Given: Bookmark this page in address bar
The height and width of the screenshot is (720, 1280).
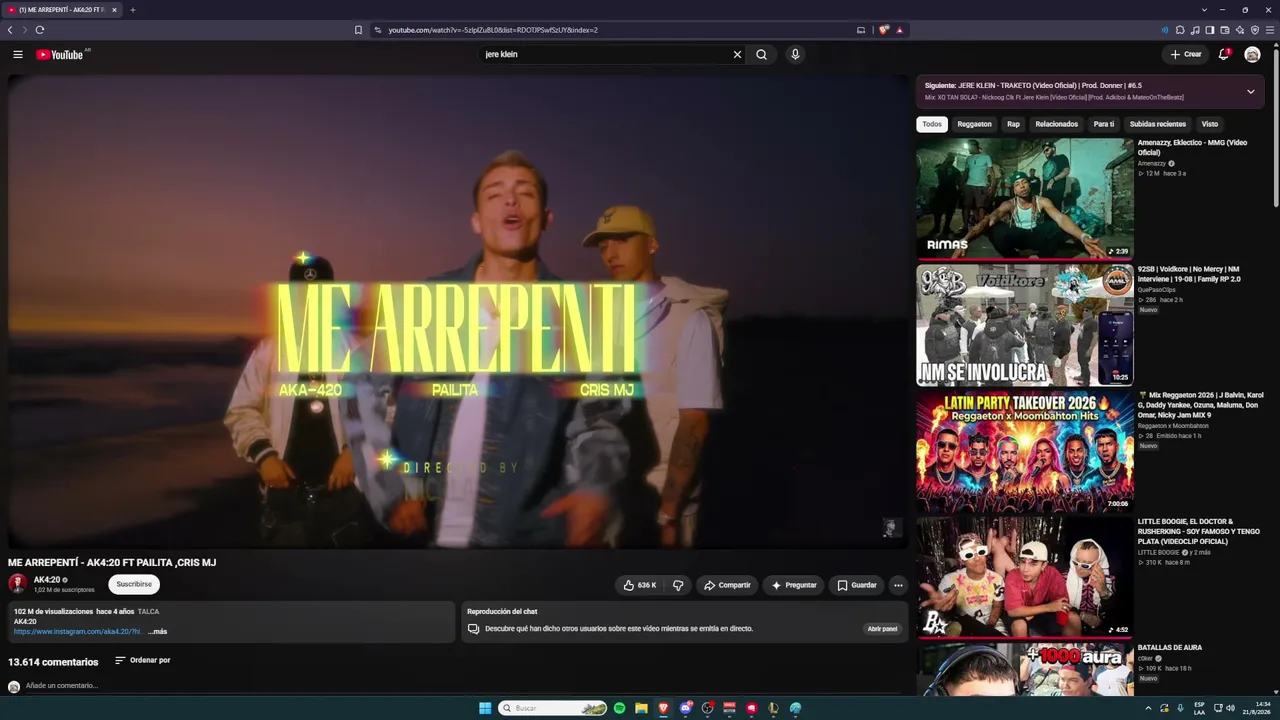Looking at the screenshot, I should coord(358,30).
